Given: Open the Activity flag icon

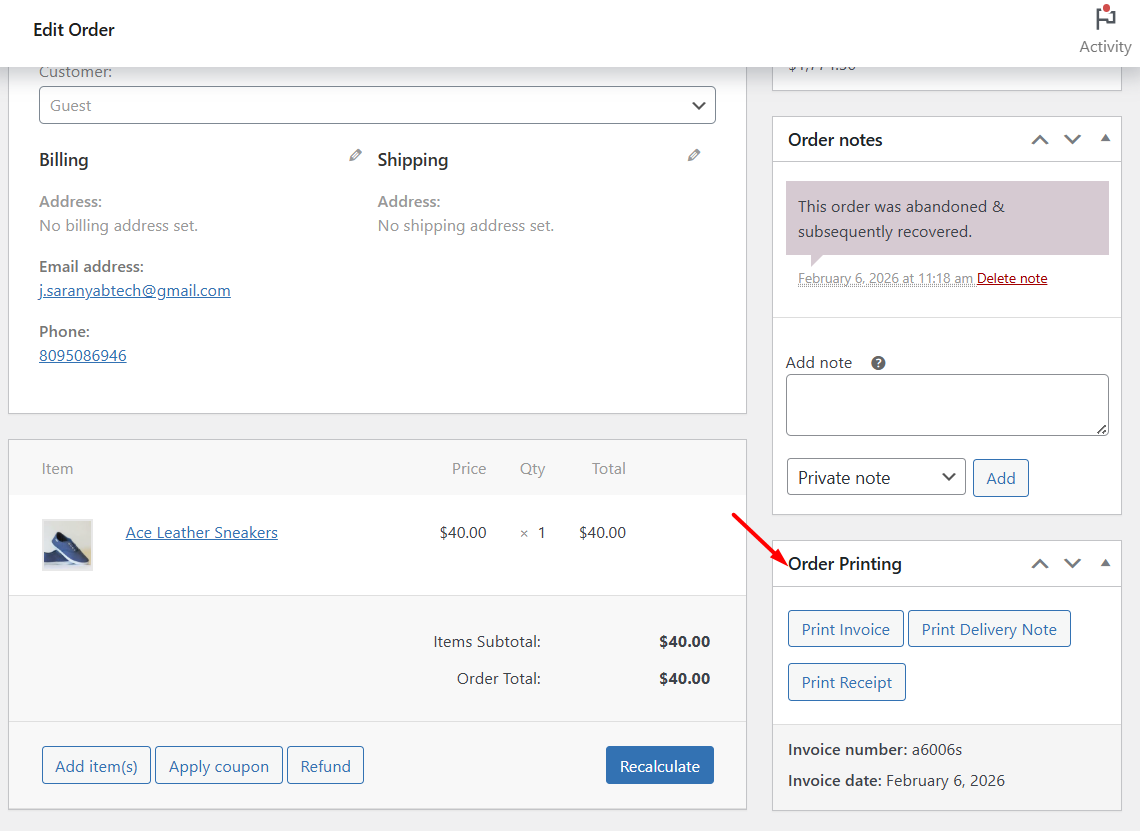Looking at the screenshot, I should click(1105, 19).
